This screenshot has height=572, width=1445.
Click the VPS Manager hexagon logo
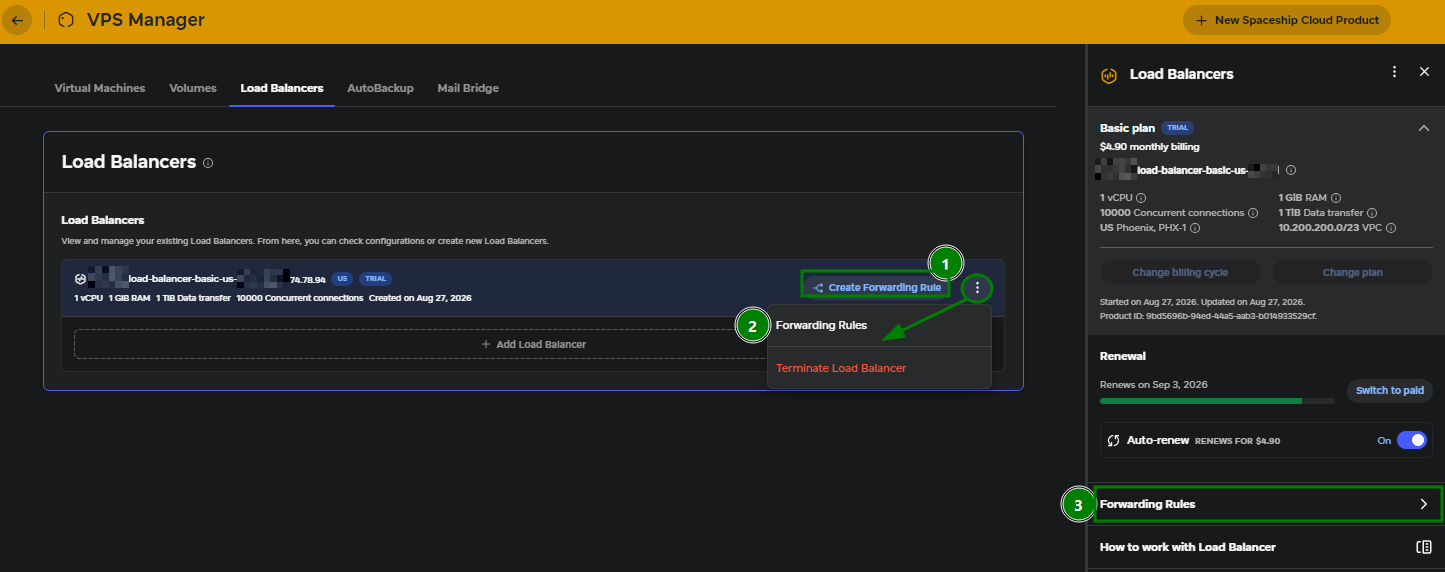coord(66,20)
